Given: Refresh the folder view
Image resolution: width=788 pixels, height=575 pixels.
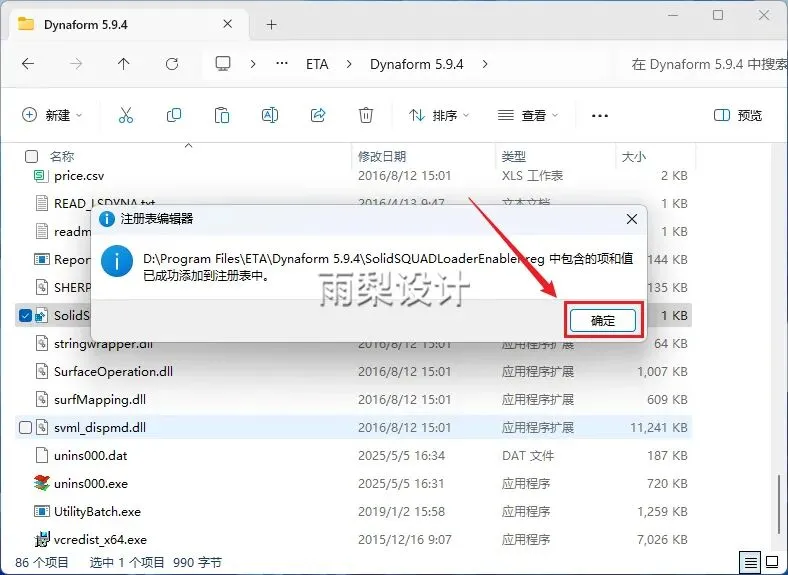Looking at the screenshot, I should [x=172, y=64].
